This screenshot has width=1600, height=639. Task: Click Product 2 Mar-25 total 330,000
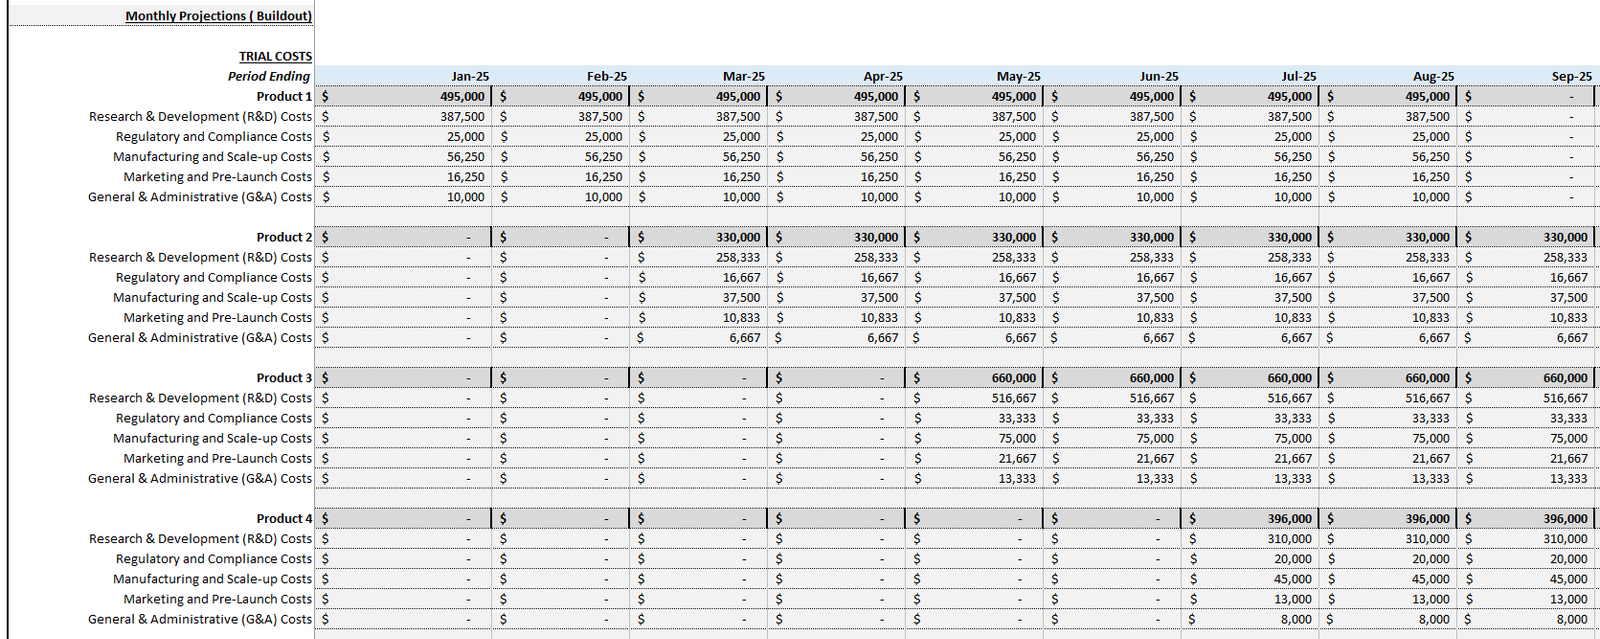click(738, 238)
